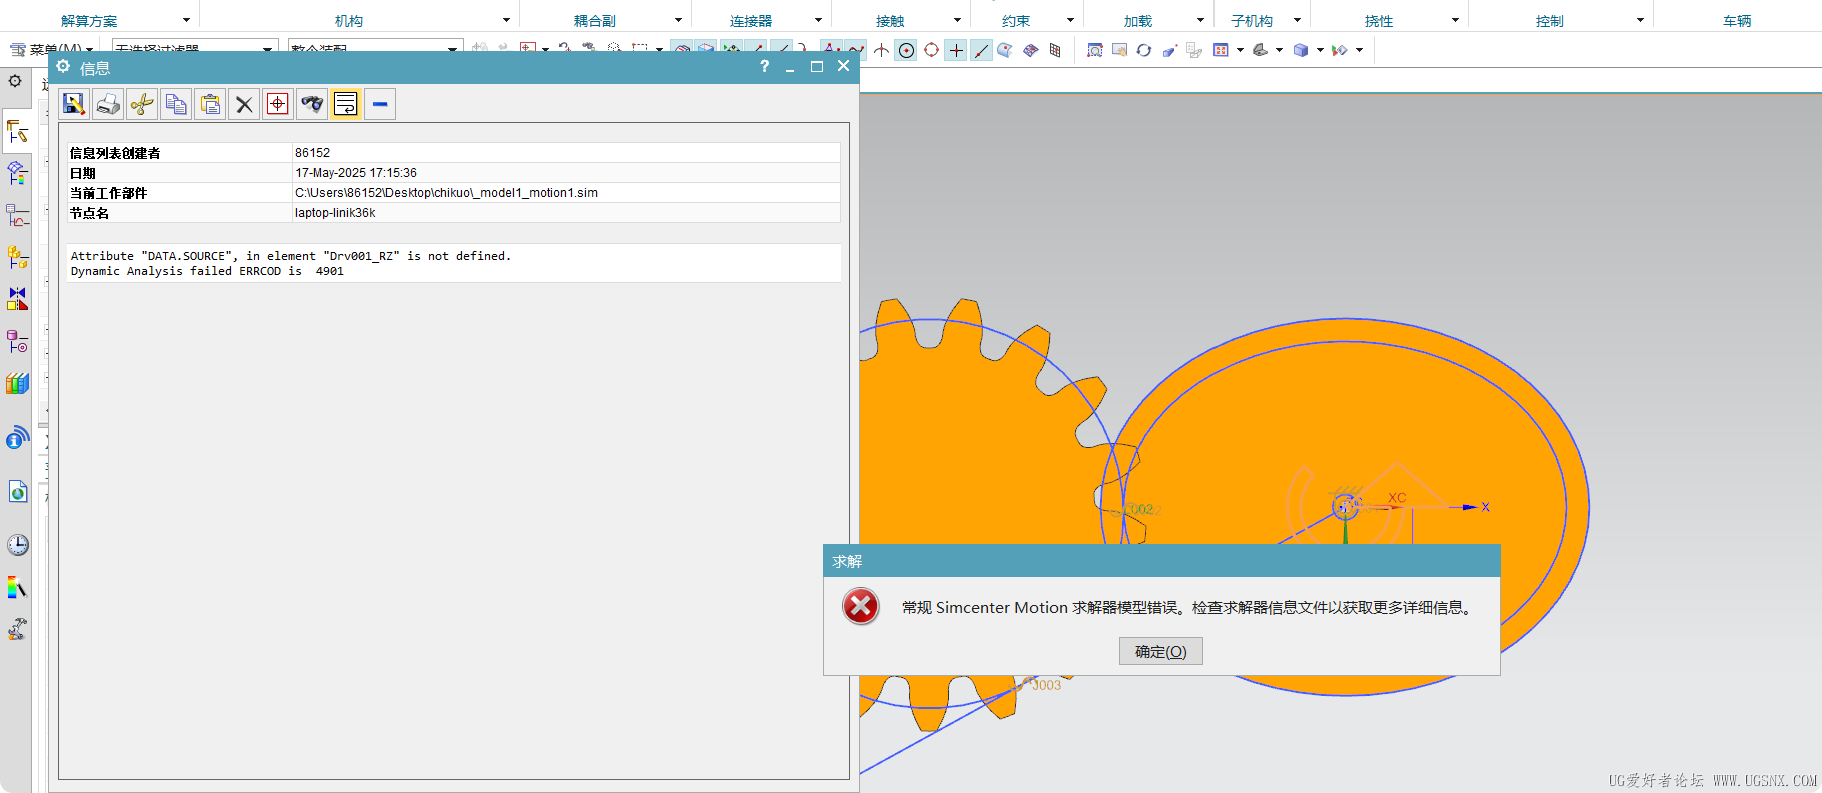Expand the 机构 ribbon group dropdown

point(506,20)
